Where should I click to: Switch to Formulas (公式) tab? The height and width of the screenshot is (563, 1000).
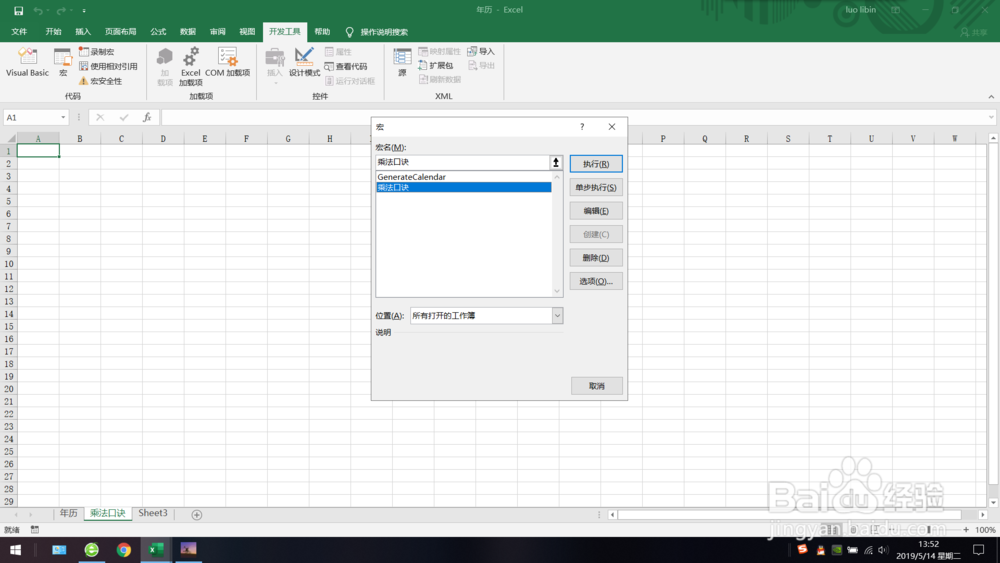[158, 32]
